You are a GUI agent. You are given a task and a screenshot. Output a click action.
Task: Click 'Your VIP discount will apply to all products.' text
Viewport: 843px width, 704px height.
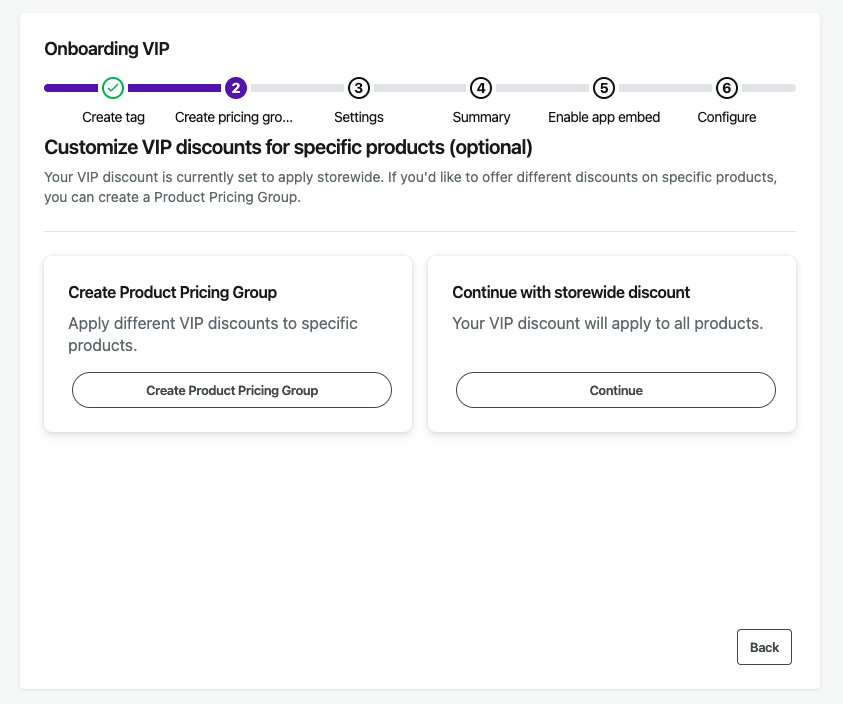pos(608,323)
